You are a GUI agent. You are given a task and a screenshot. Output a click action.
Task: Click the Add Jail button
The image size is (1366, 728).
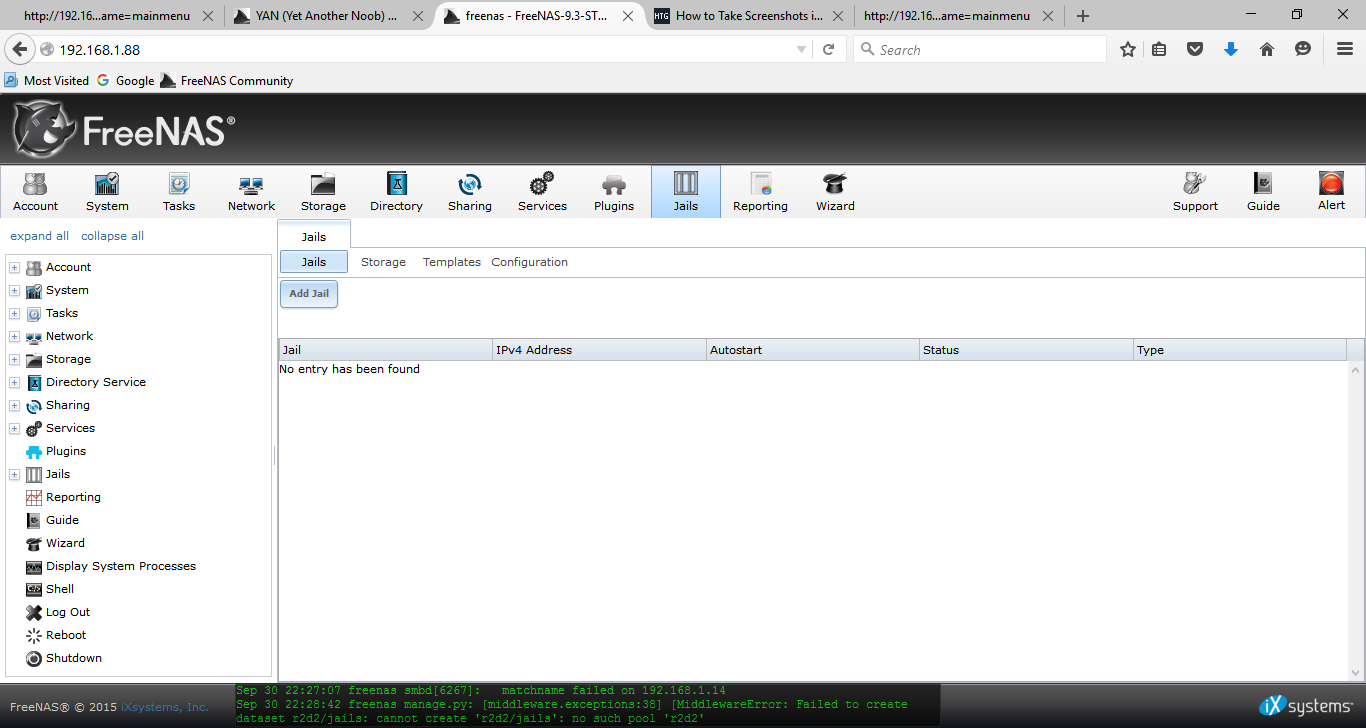(x=309, y=293)
